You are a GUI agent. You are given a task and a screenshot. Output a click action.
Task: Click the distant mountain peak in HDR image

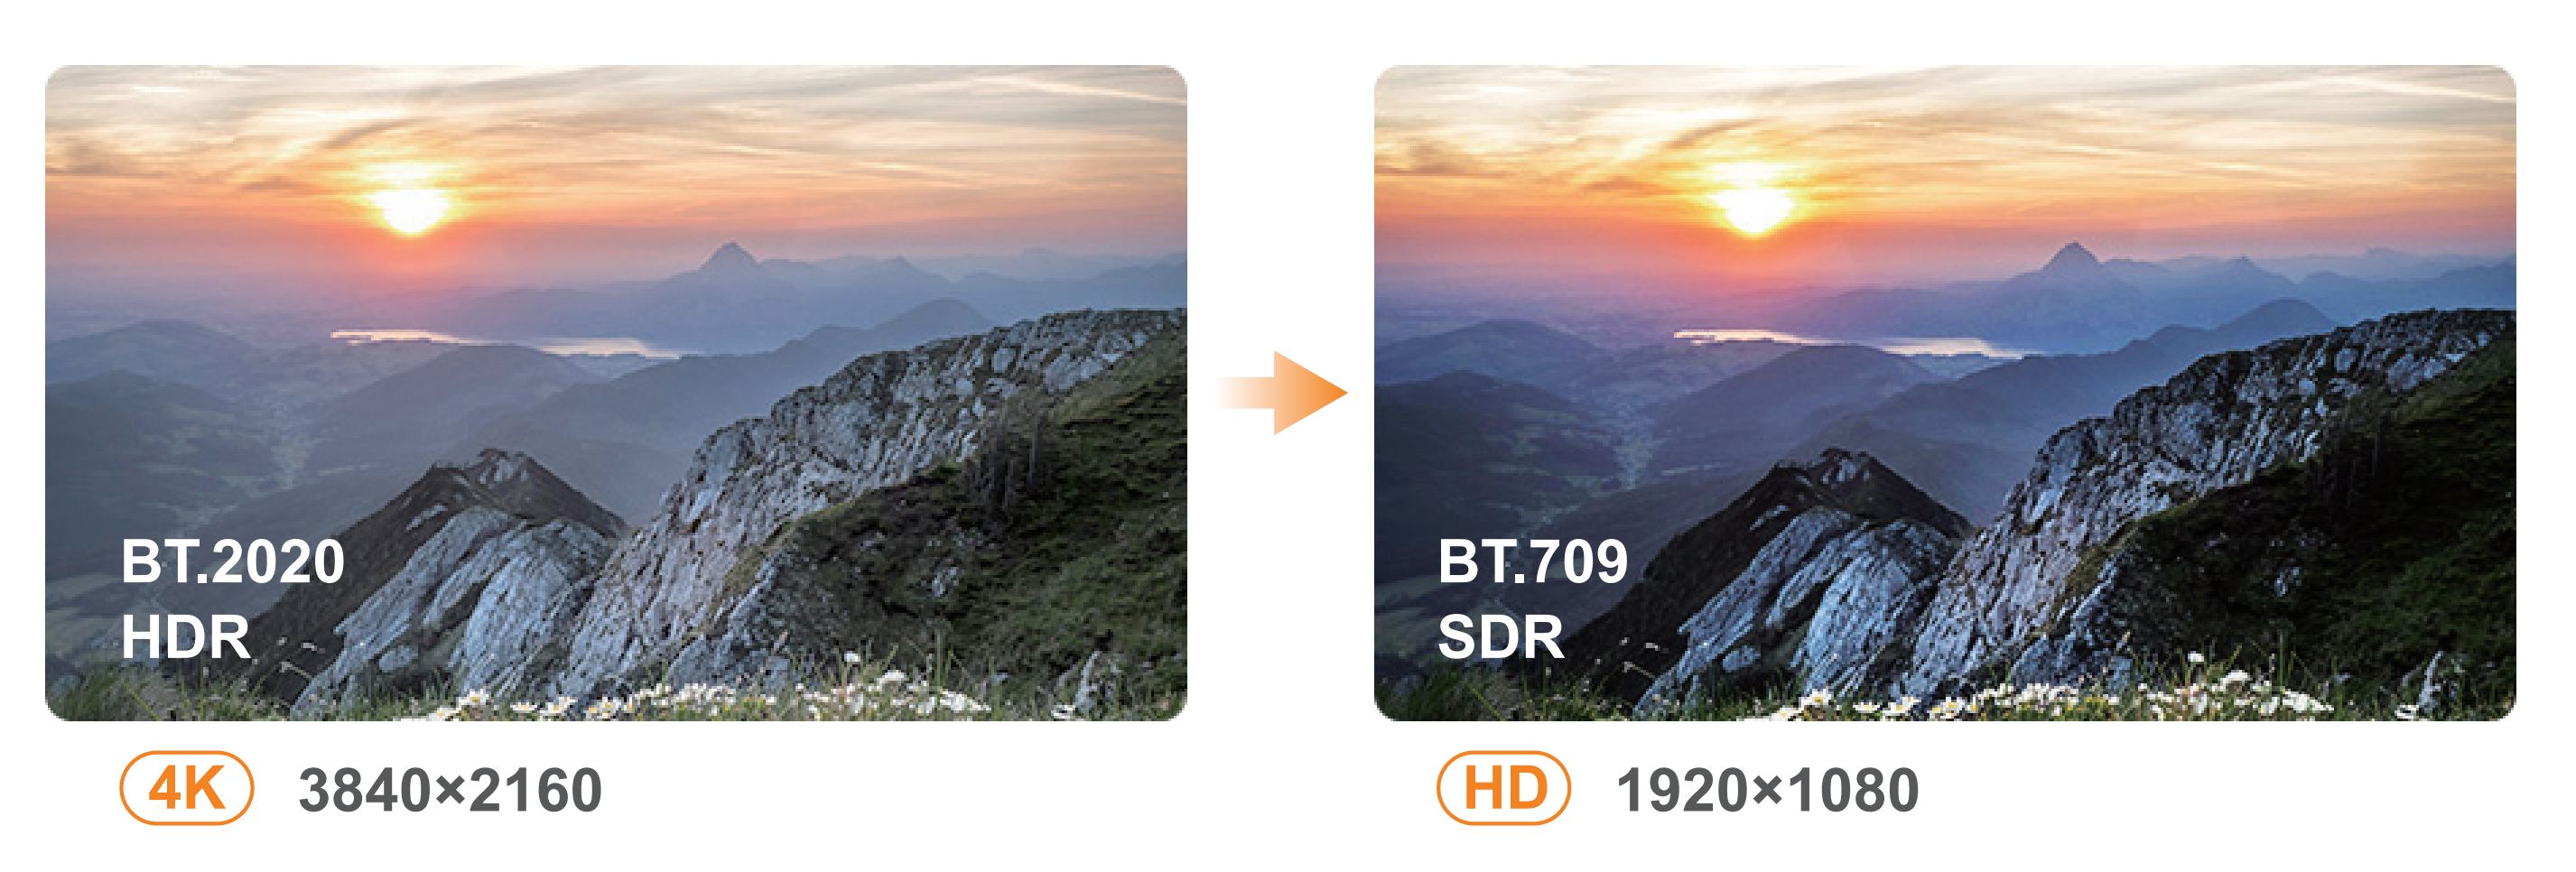tap(730, 257)
